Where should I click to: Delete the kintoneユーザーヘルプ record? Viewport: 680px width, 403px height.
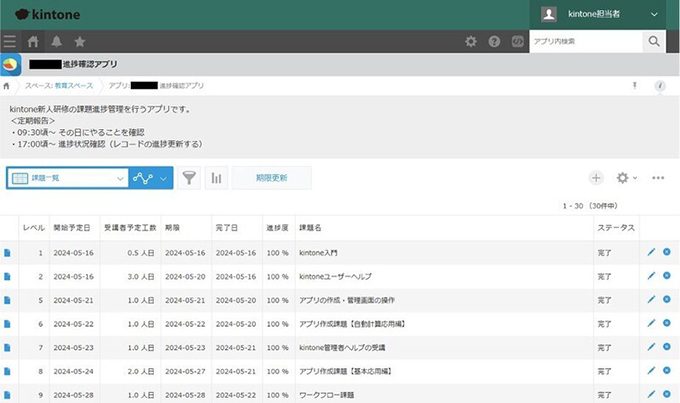[667, 276]
